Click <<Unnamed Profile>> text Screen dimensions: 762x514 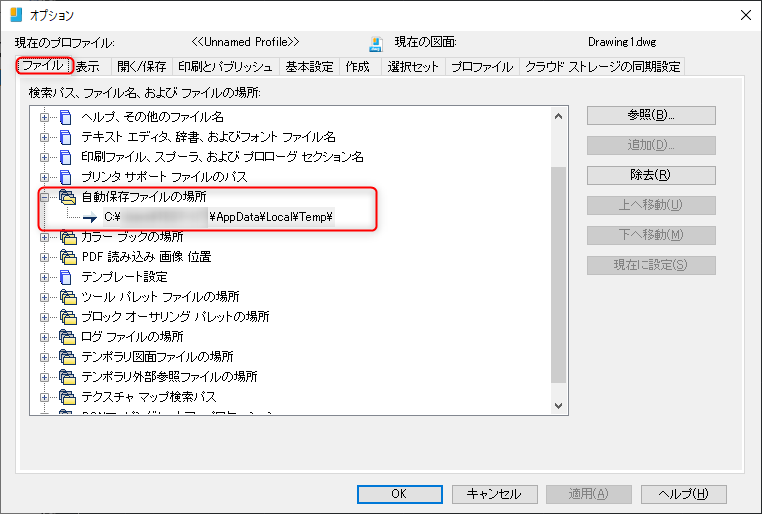click(245, 42)
